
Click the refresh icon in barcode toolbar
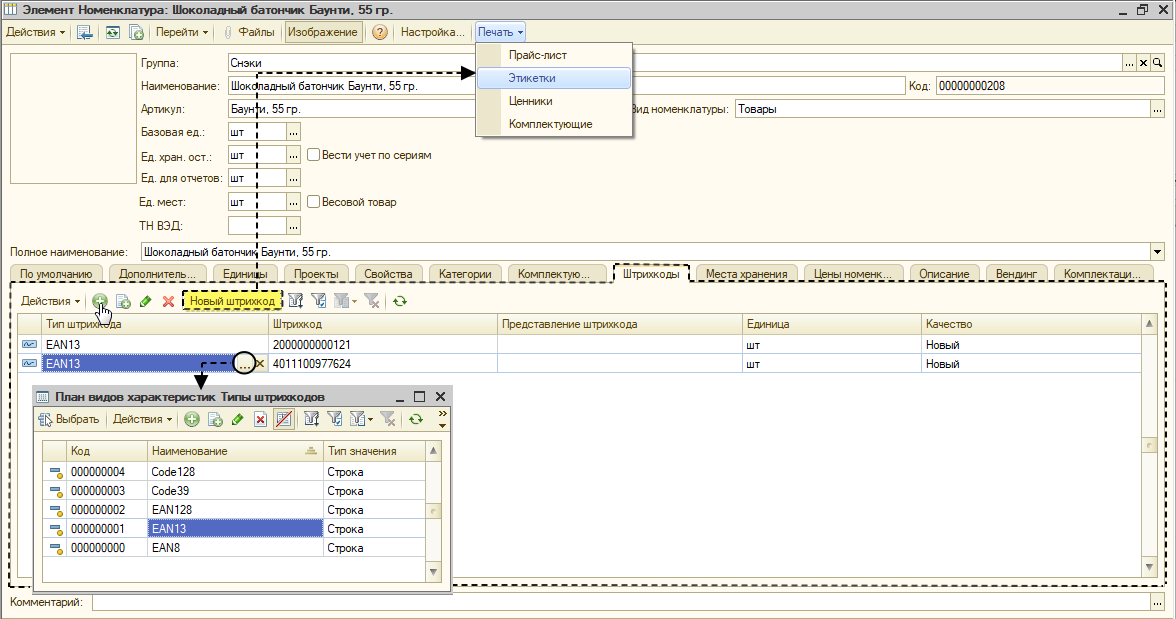400,301
